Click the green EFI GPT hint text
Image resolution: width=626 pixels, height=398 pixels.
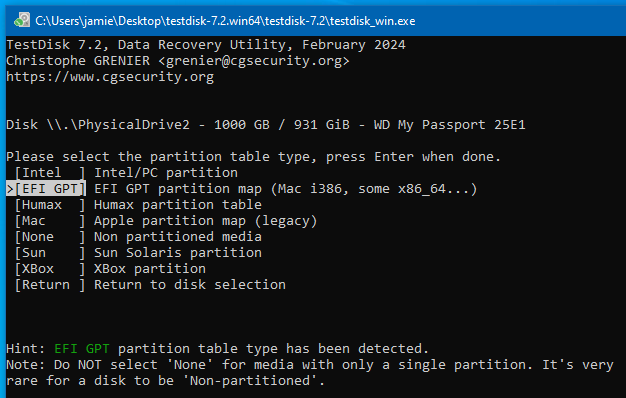pyautogui.click(x=82, y=348)
